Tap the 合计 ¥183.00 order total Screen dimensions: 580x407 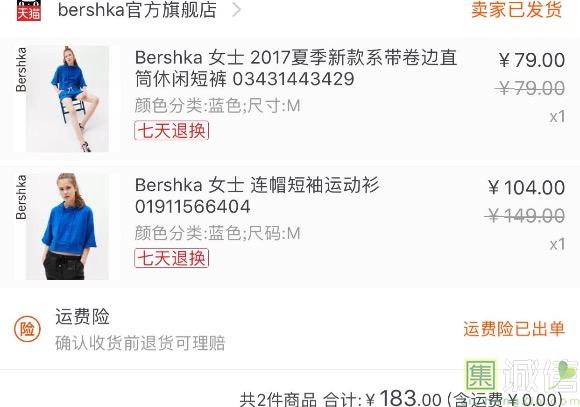[382, 399]
